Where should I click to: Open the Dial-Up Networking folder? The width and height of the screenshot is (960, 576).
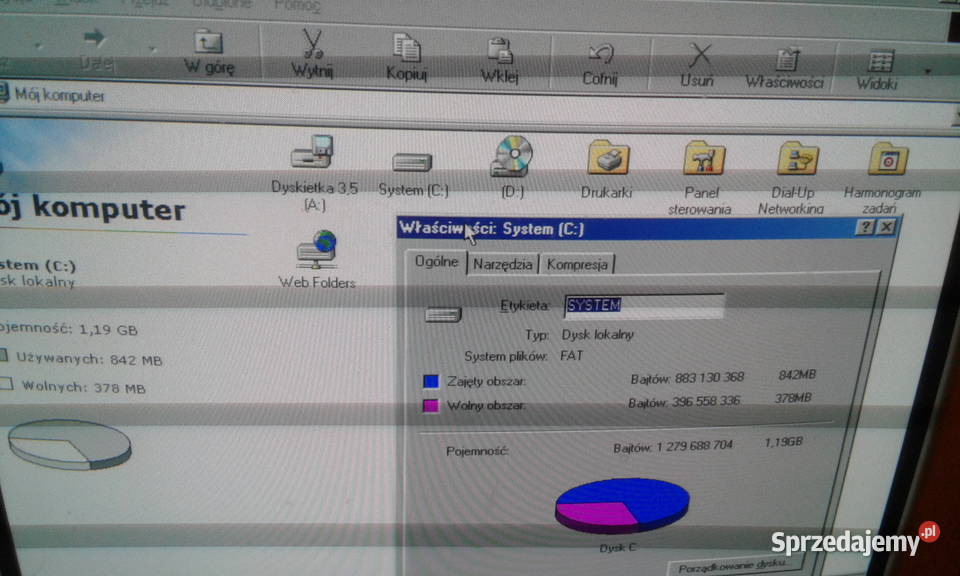pos(796,160)
